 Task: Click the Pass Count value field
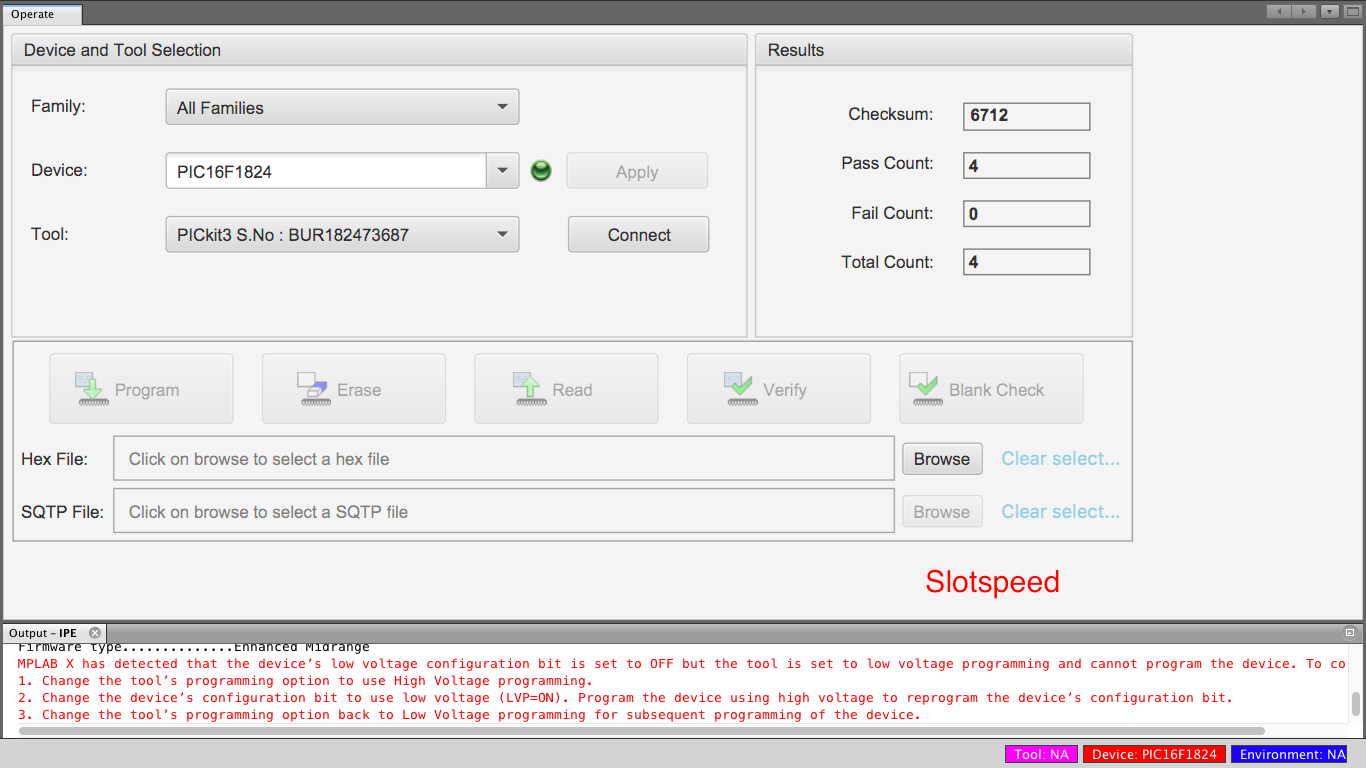(x=1026, y=165)
